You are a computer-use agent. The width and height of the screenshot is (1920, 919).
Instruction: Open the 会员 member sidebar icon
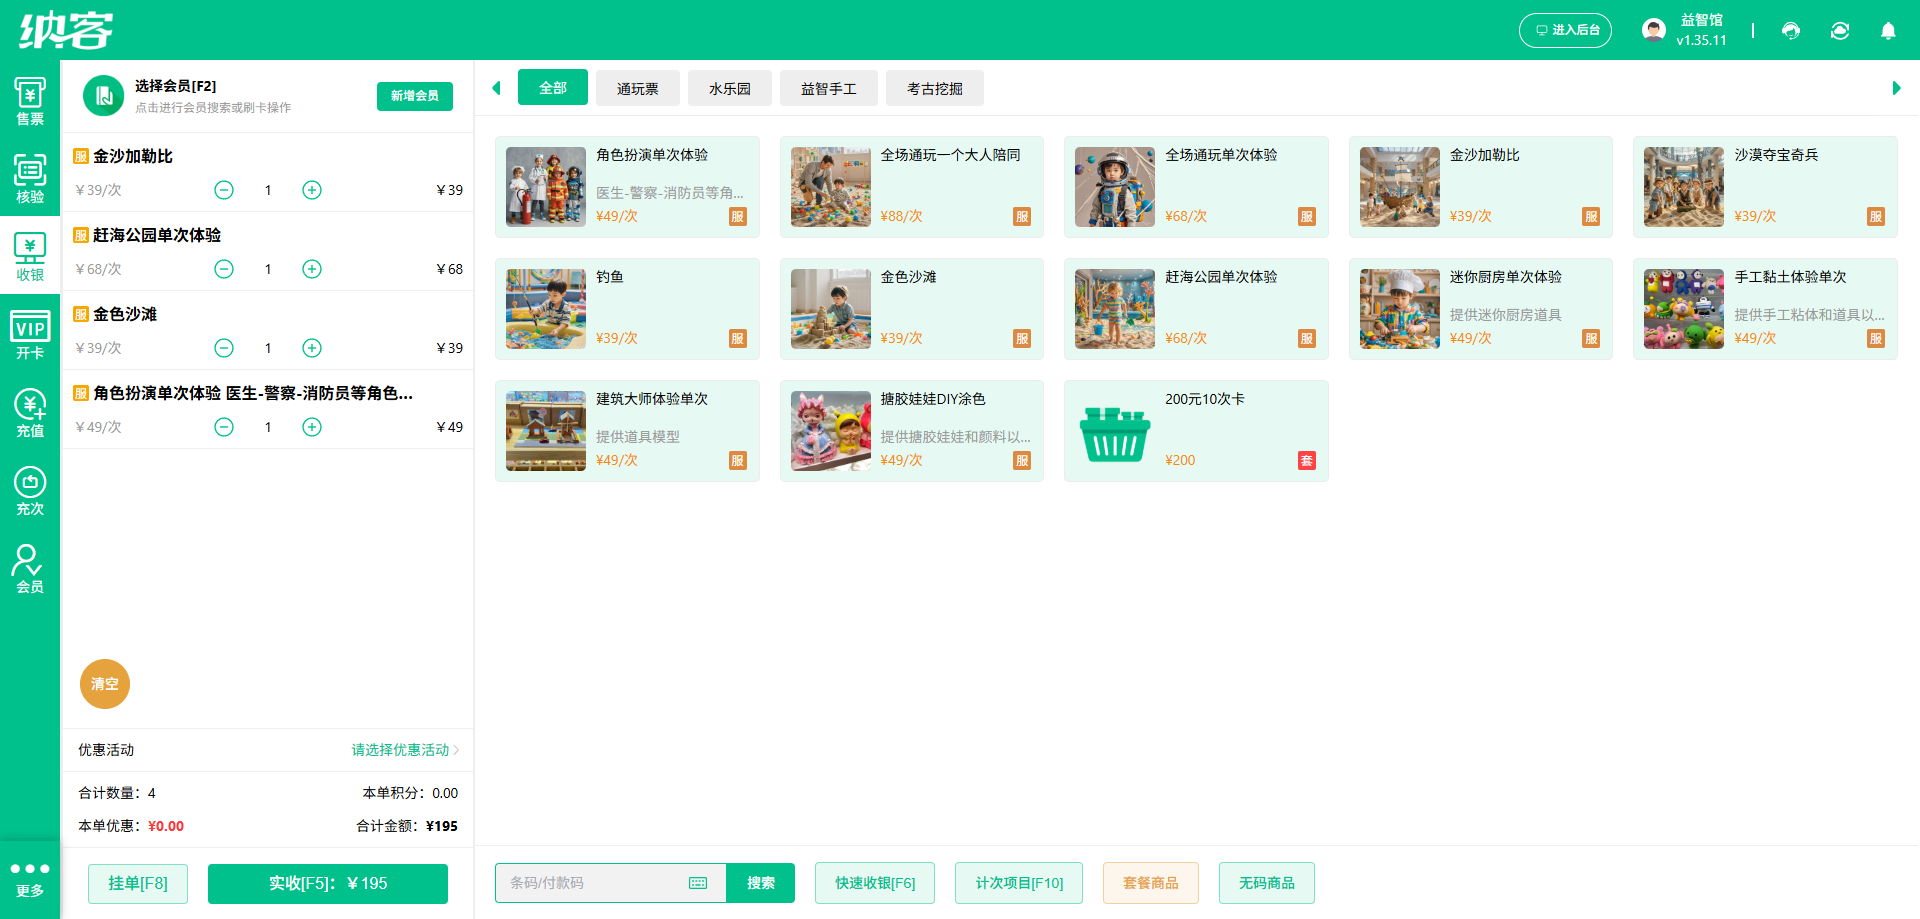(30, 568)
